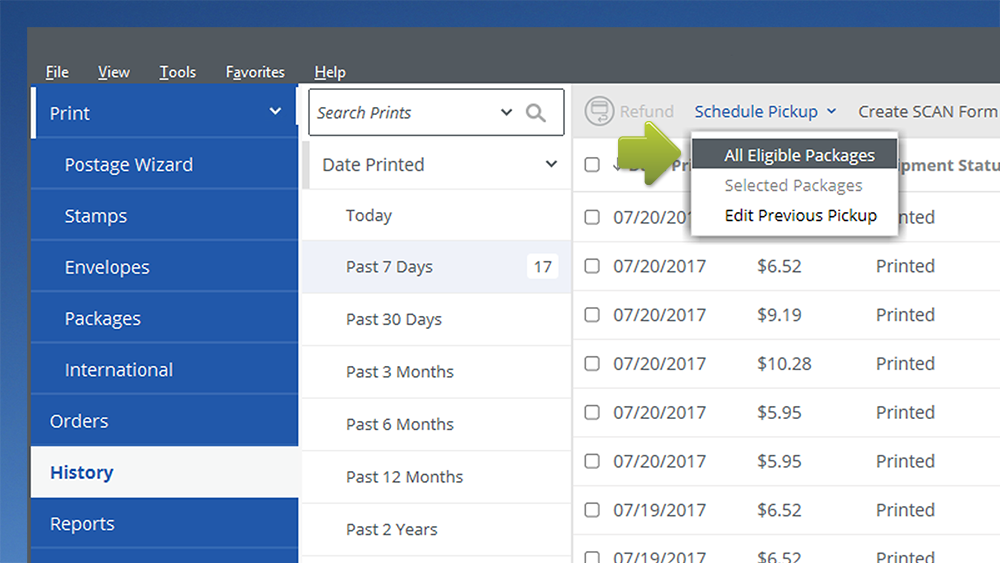
Task: Filter prints by Past 2 Years
Action: pyautogui.click(x=436, y=529)
